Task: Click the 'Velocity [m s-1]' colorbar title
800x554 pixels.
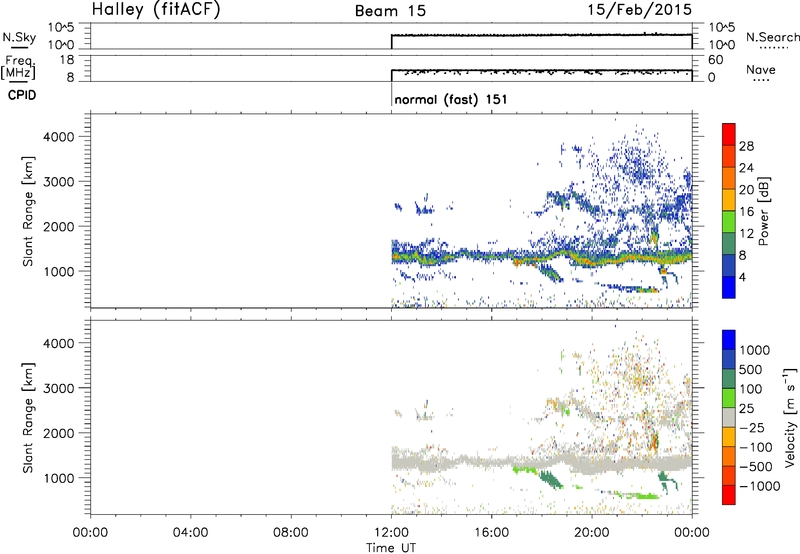Action: click(x=790, y=417)
